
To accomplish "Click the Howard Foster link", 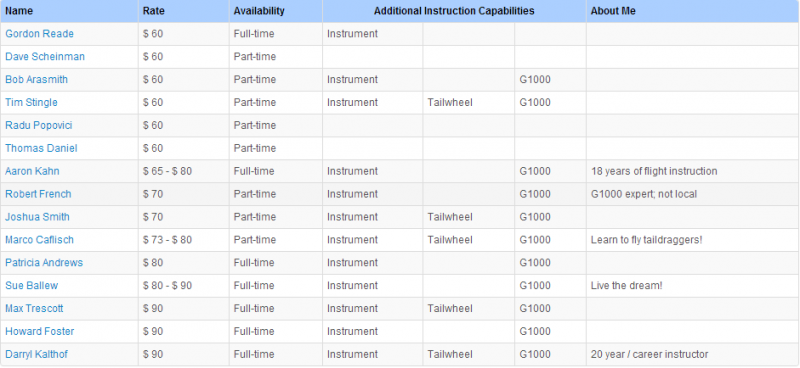I will coord(40,332).
